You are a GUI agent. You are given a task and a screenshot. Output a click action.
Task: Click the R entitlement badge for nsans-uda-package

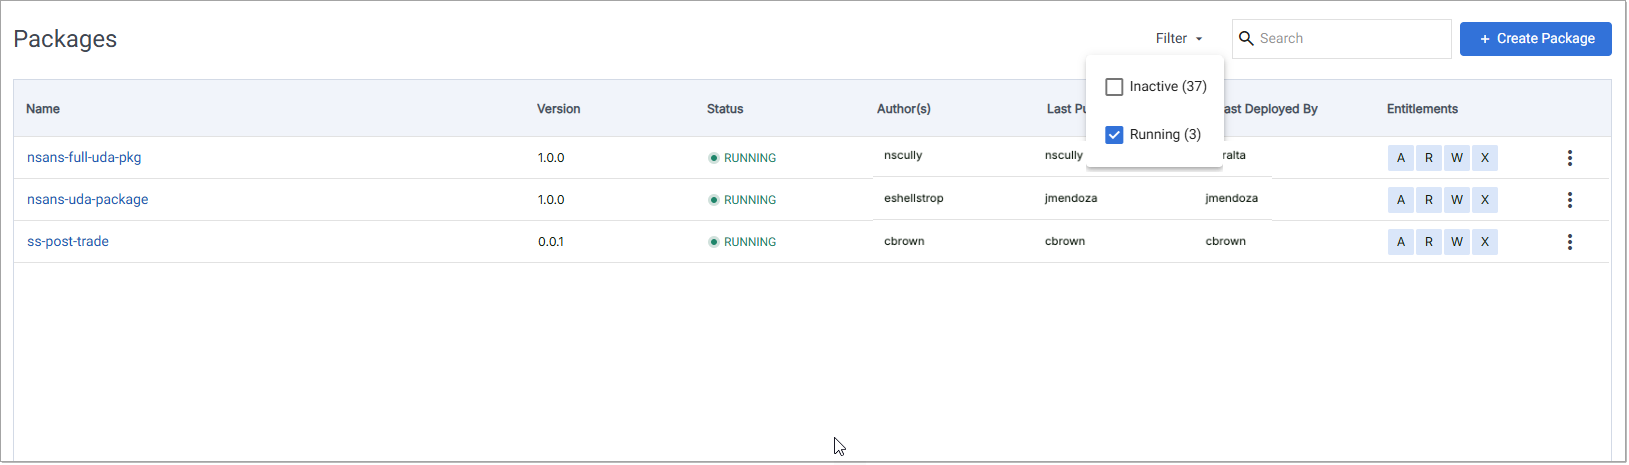coord(1428,200)
